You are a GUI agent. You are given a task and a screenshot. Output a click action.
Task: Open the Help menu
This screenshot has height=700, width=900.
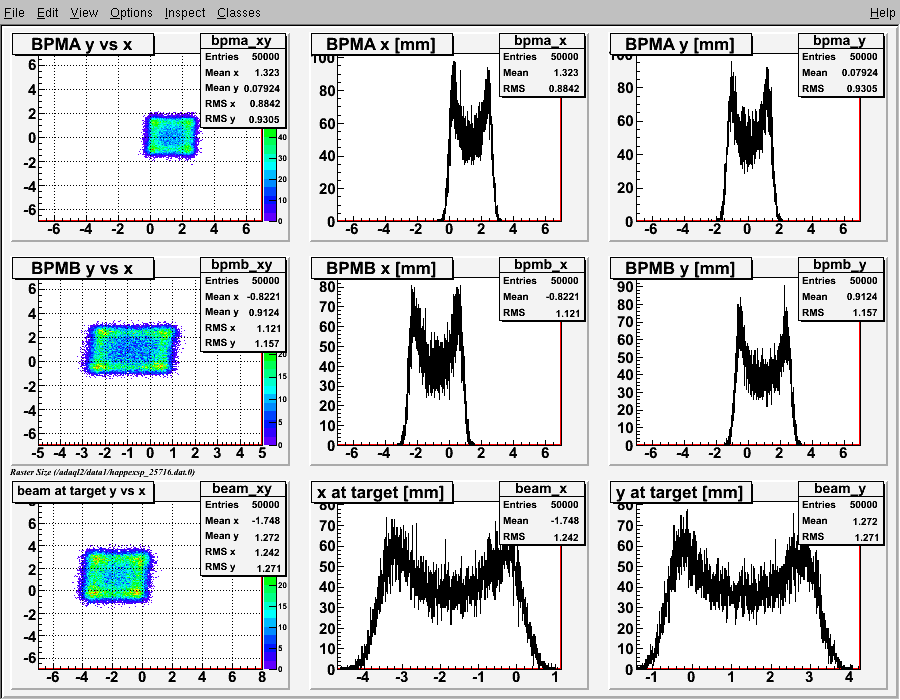(x=882, y=12)
